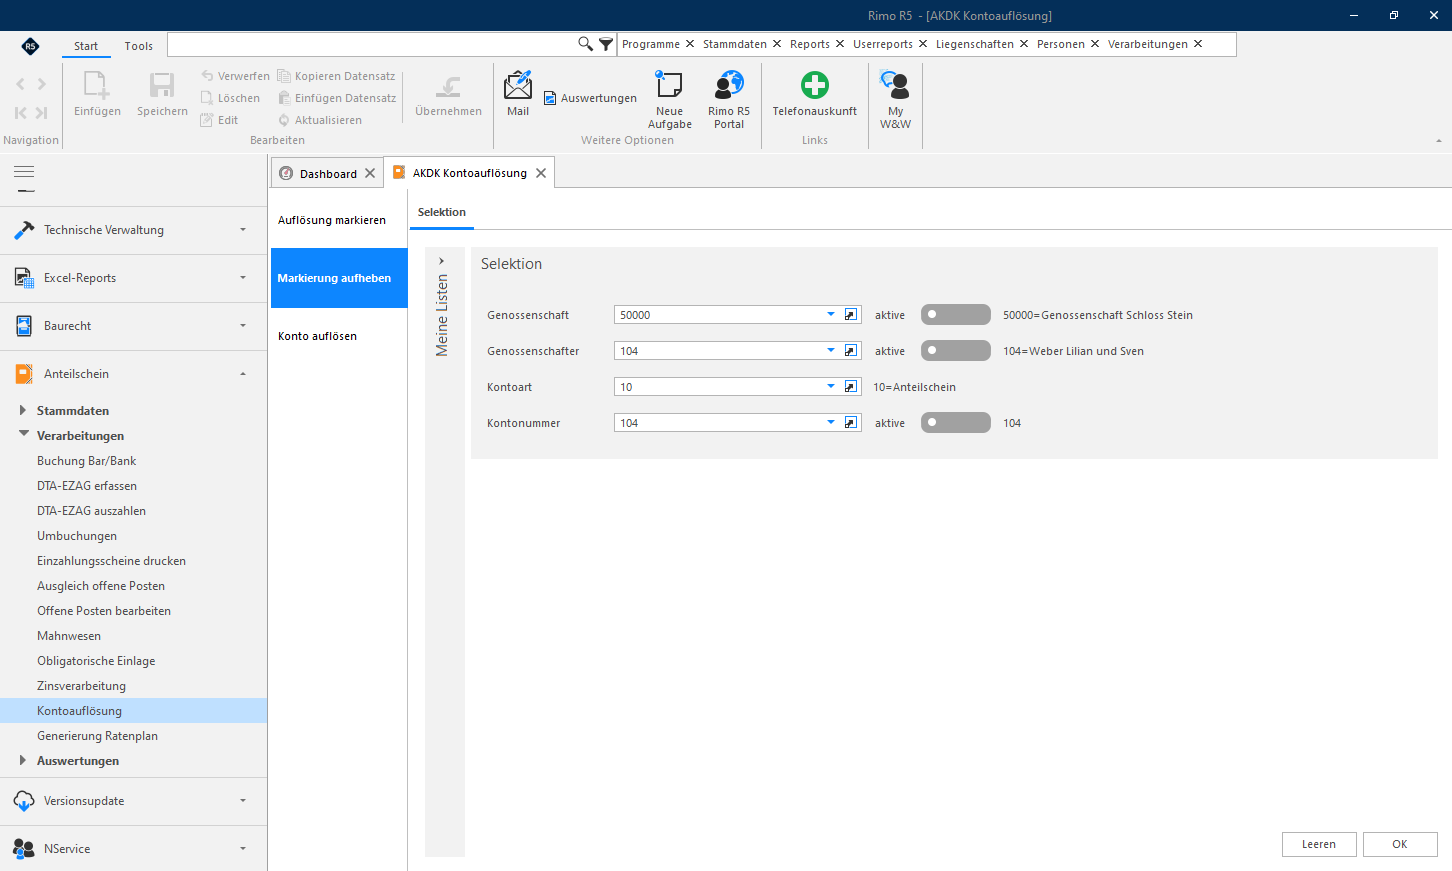
Task: Remove the Programme filter tag
Action: [x=690, y=44]
